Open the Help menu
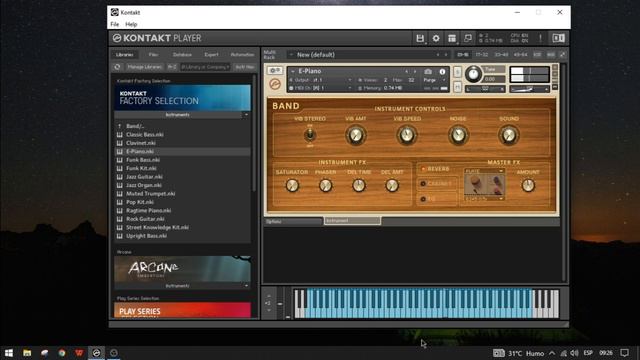This screenshot has height=360, width=640. tap(131, 24)
